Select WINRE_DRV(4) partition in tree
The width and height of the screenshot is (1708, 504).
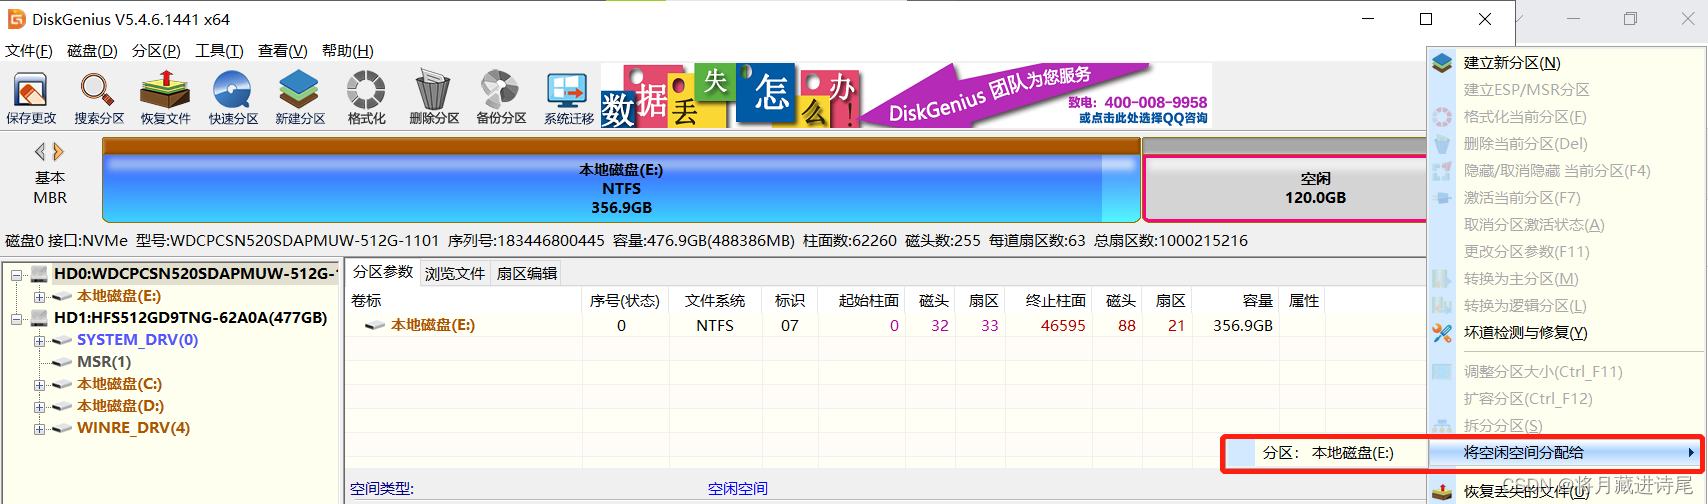click(133, 428)
